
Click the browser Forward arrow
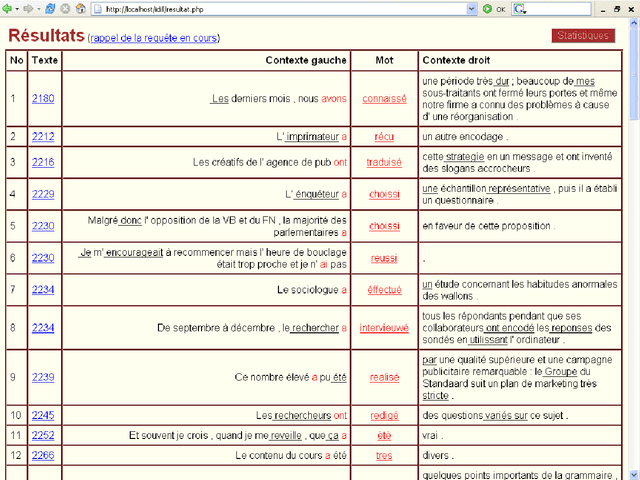[x=28, y=8]
